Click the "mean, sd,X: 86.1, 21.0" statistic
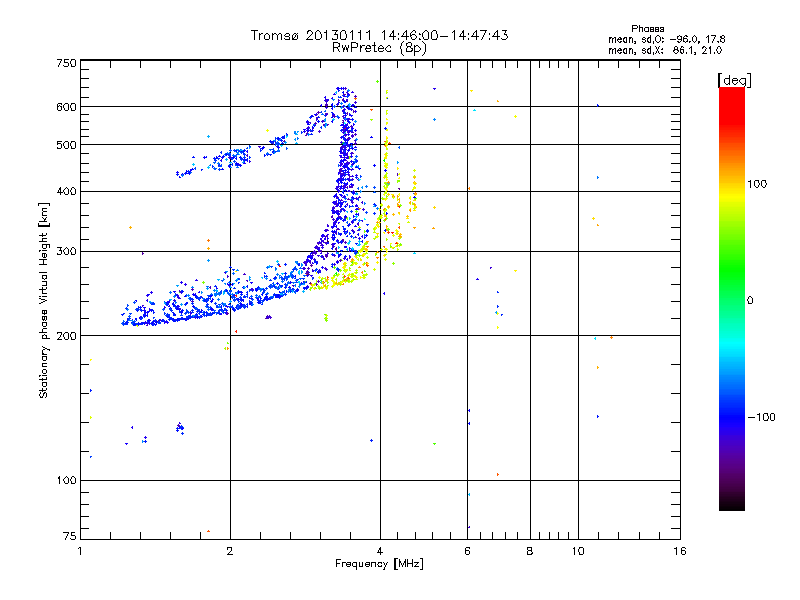Viewport: 800px width, 600px height. click(665, 50)
